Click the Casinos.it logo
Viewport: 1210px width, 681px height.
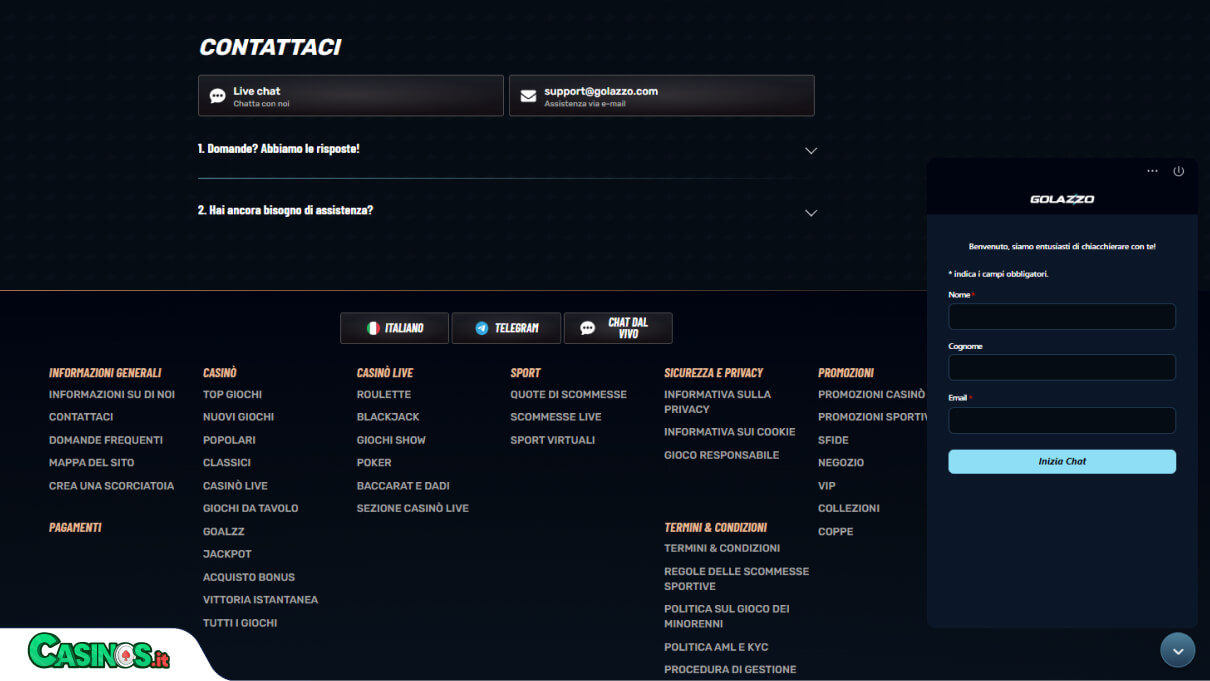[x=99, y=653]
